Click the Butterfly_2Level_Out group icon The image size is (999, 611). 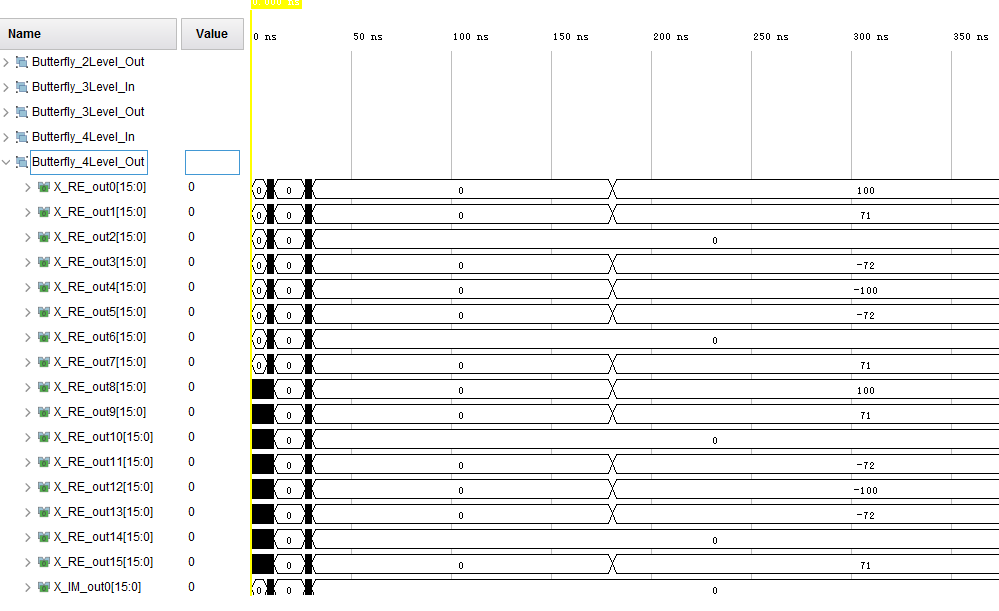(22, 62)
